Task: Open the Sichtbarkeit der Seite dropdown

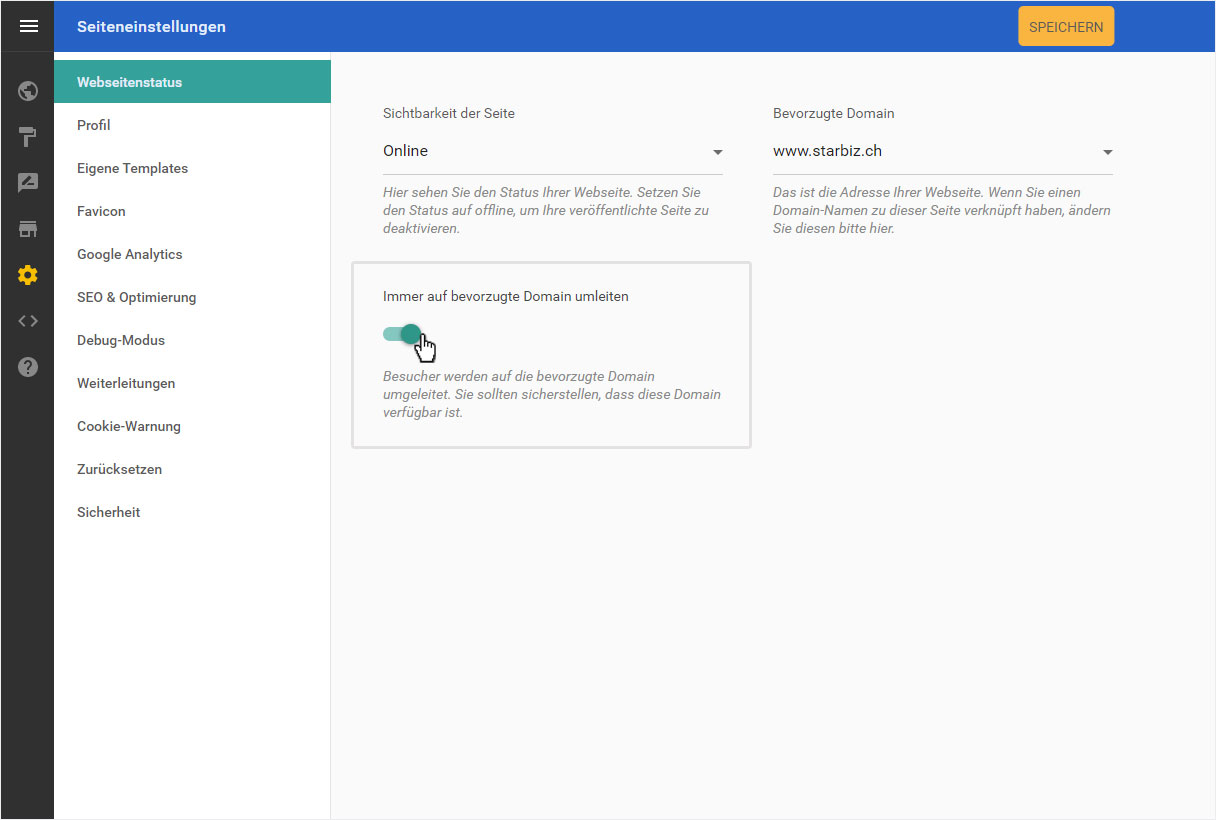Action: click(552, 152)
